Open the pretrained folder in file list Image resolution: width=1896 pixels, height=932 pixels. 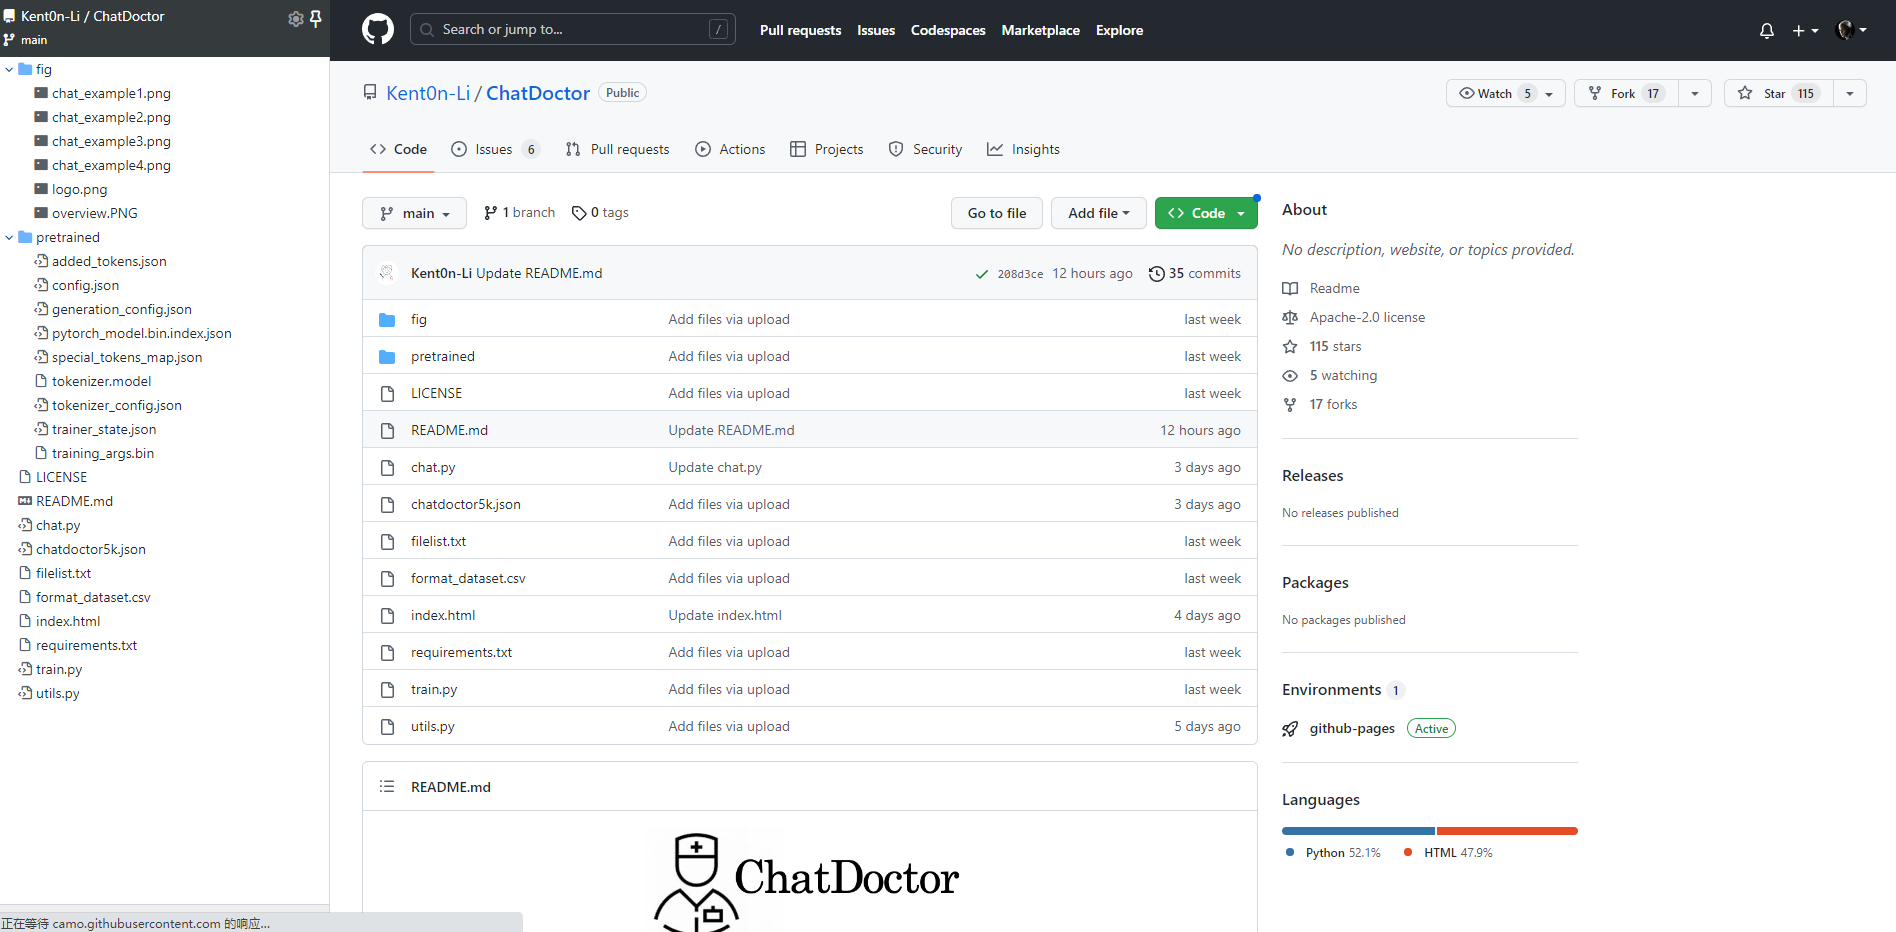443,356
